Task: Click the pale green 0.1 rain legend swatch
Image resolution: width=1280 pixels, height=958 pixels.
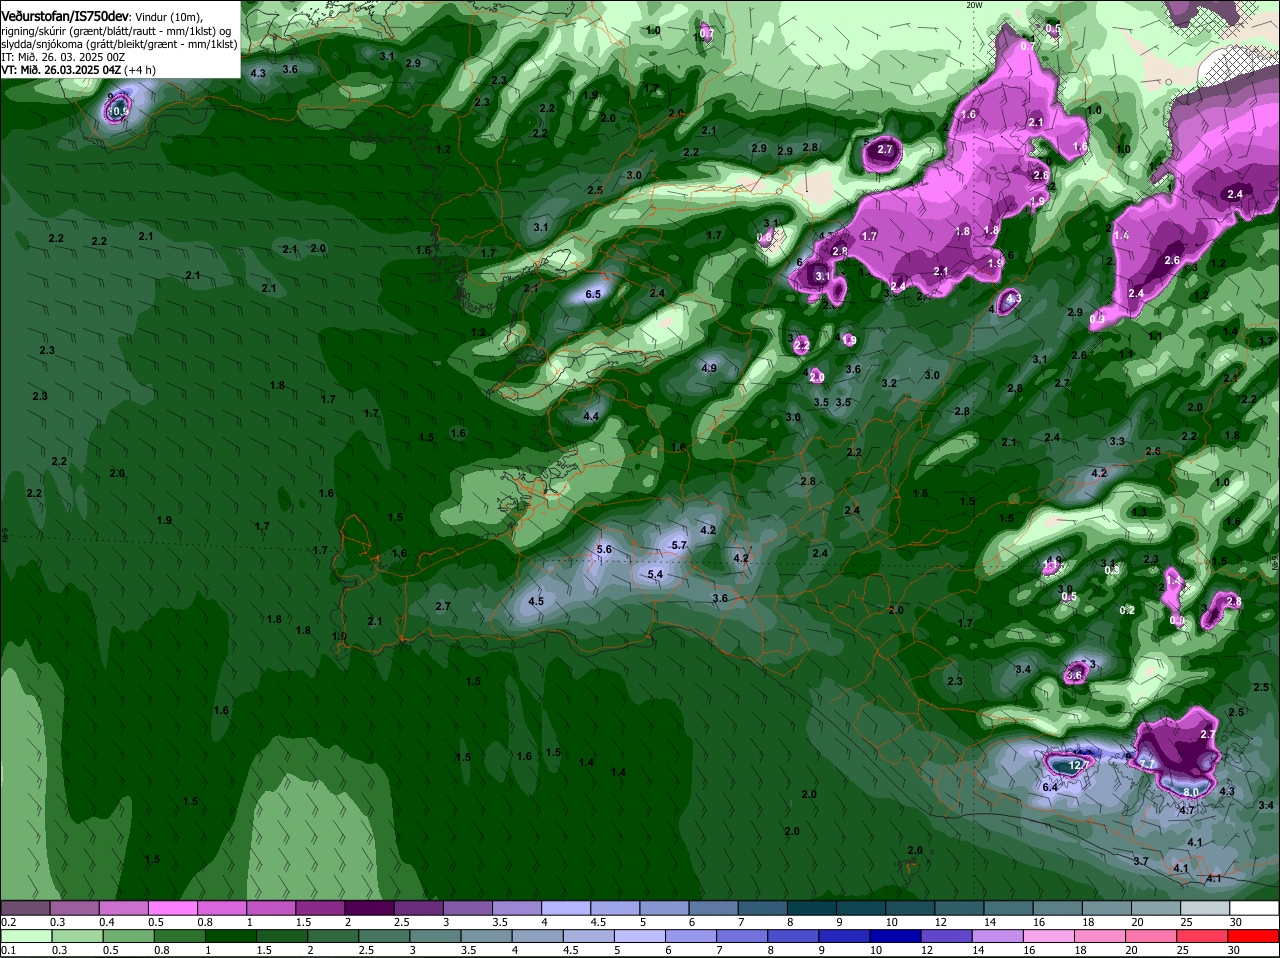Action: [26, 937]
